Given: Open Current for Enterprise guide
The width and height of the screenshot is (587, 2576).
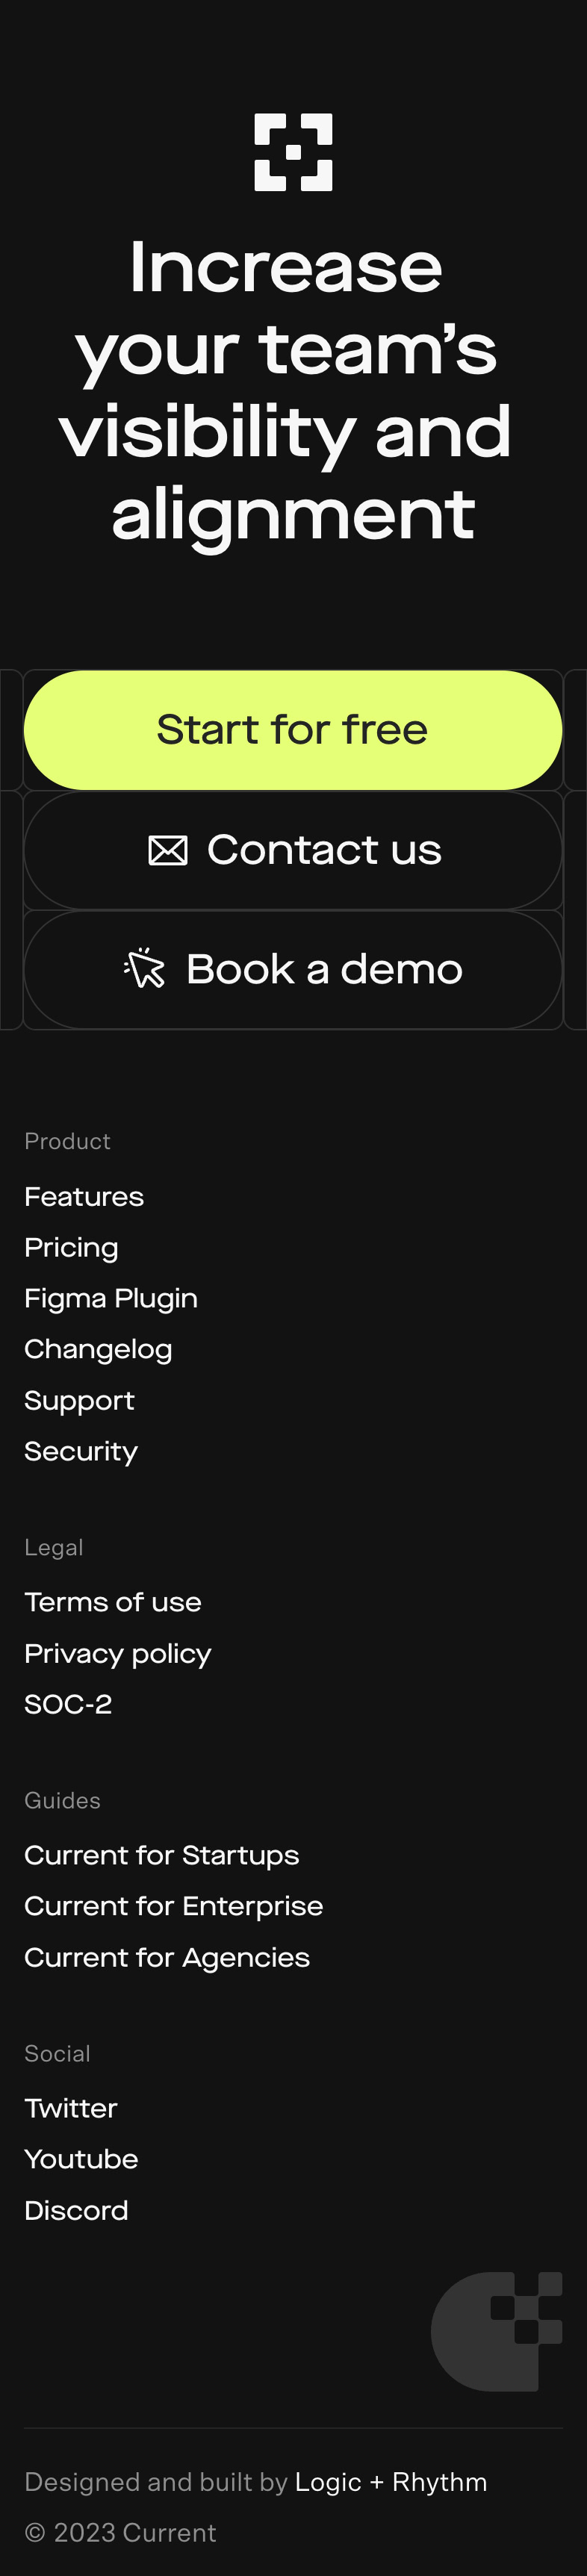Looking at the screenshot, I should click(173, 1906).
